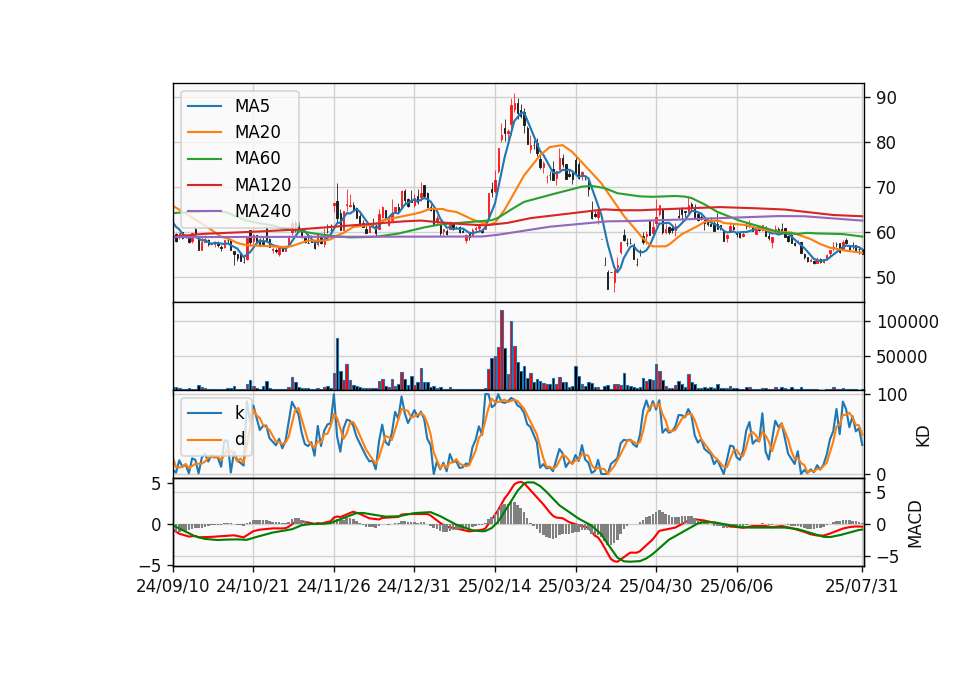Click the MA60 legend label
This screenshot has width=960, height=690.
click(x=257, y=158)
